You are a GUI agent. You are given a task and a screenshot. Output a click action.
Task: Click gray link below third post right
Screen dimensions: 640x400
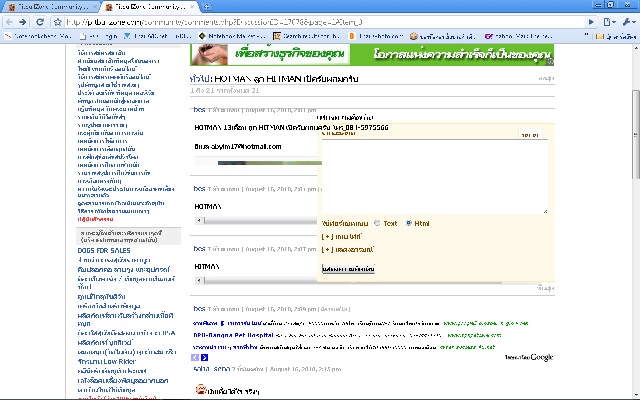pyautogui.click(x=546, y=288)
